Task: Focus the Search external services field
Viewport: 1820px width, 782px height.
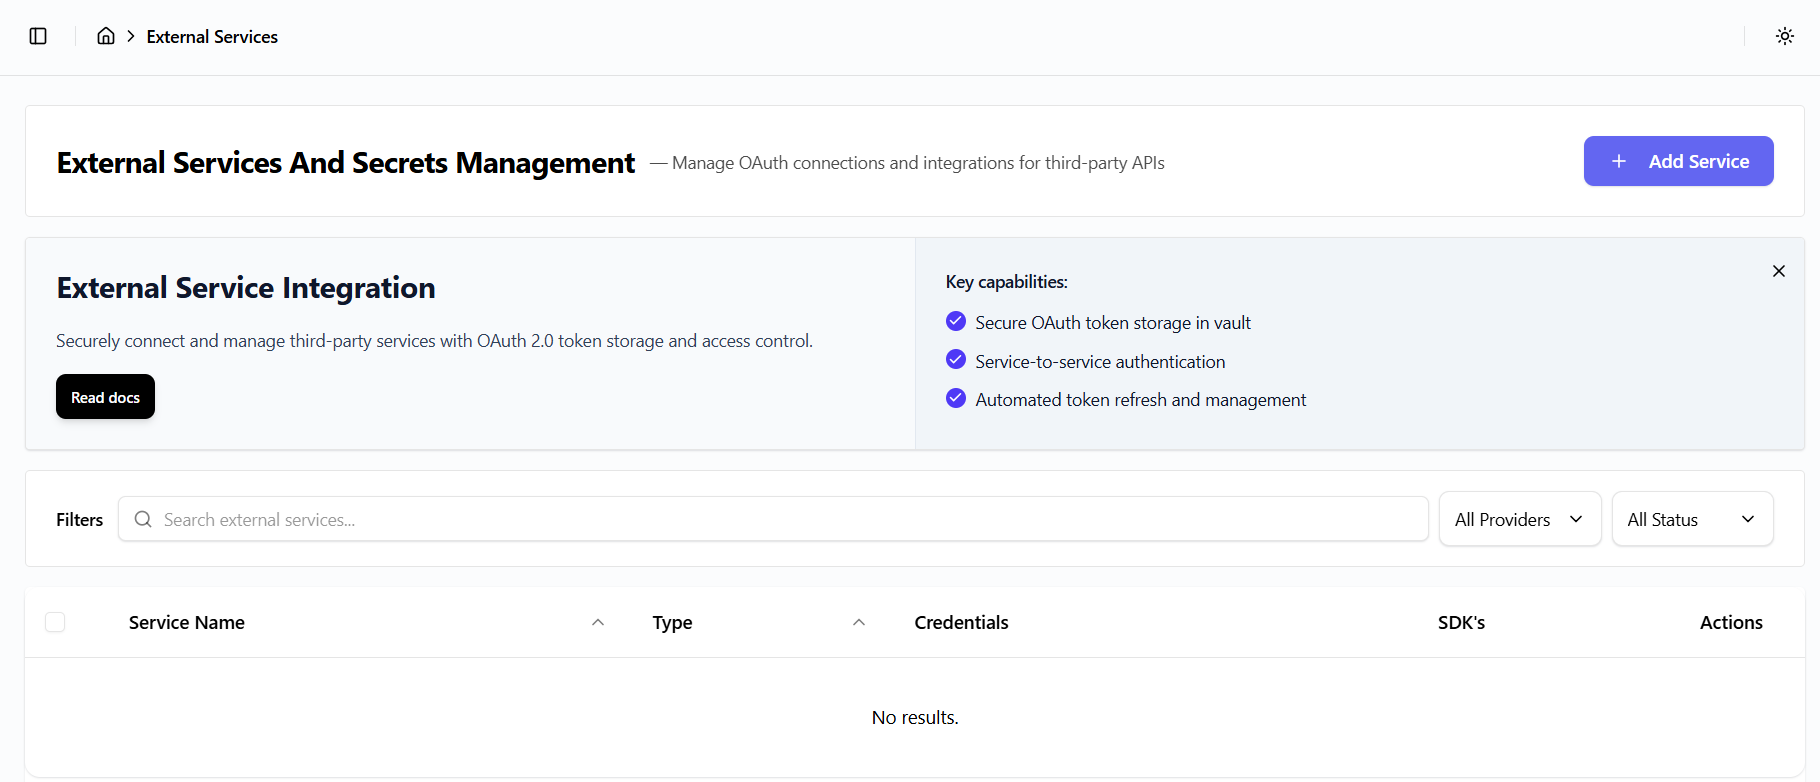Action: (773, 519)
